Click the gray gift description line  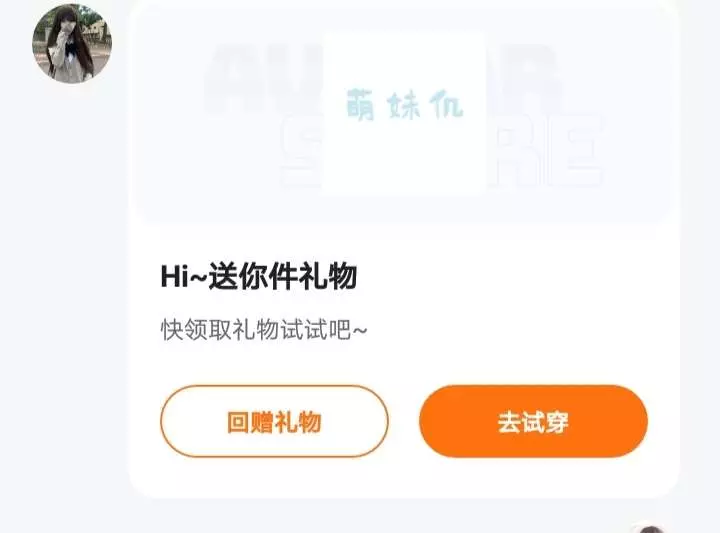264,330
